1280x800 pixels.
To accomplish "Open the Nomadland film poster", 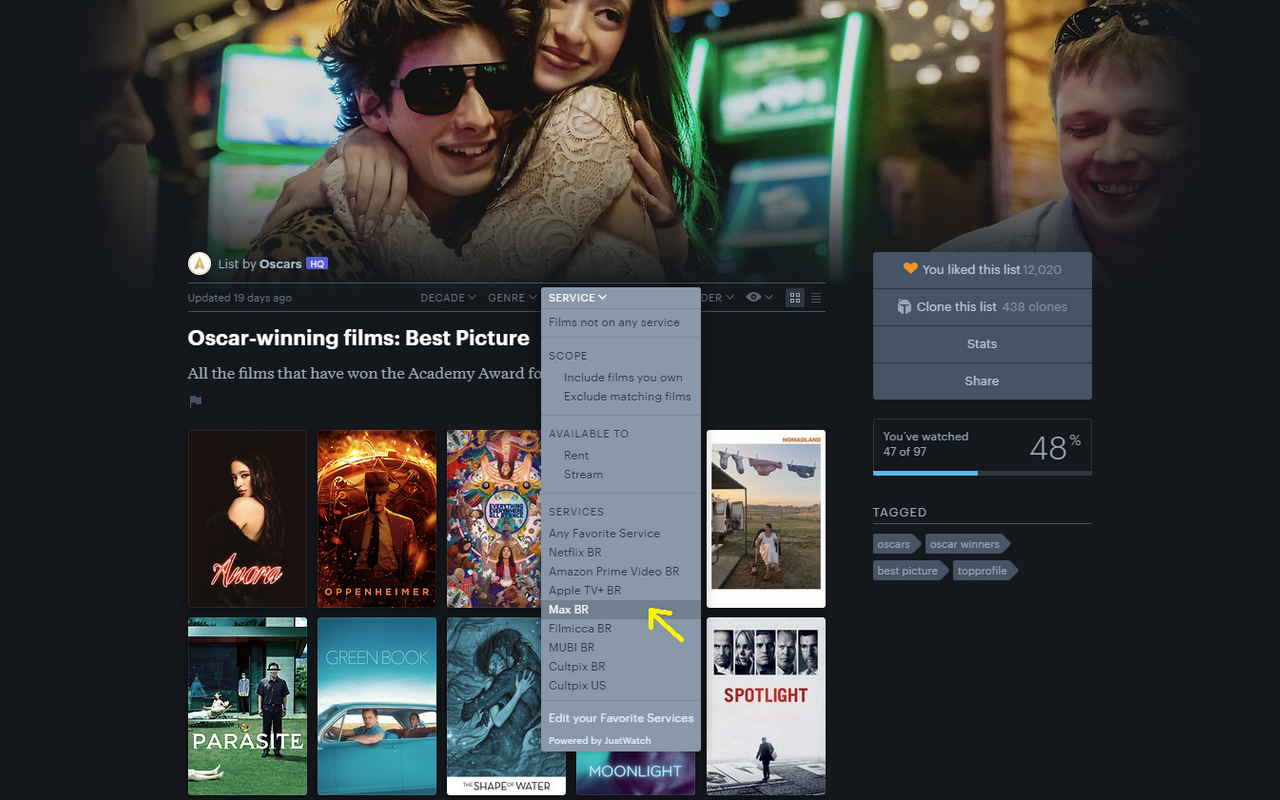I will [766, 519].
